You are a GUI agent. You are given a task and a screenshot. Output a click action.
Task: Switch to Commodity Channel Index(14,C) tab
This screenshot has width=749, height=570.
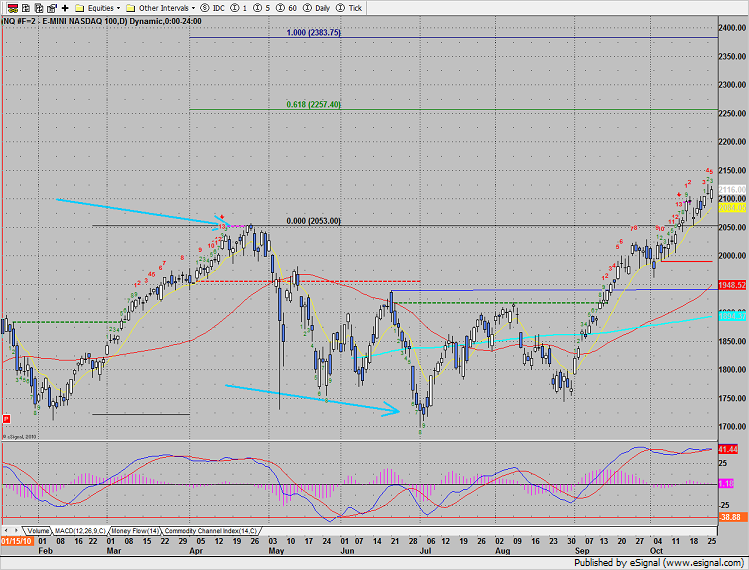pyautogui.click(x=211, y=531)
